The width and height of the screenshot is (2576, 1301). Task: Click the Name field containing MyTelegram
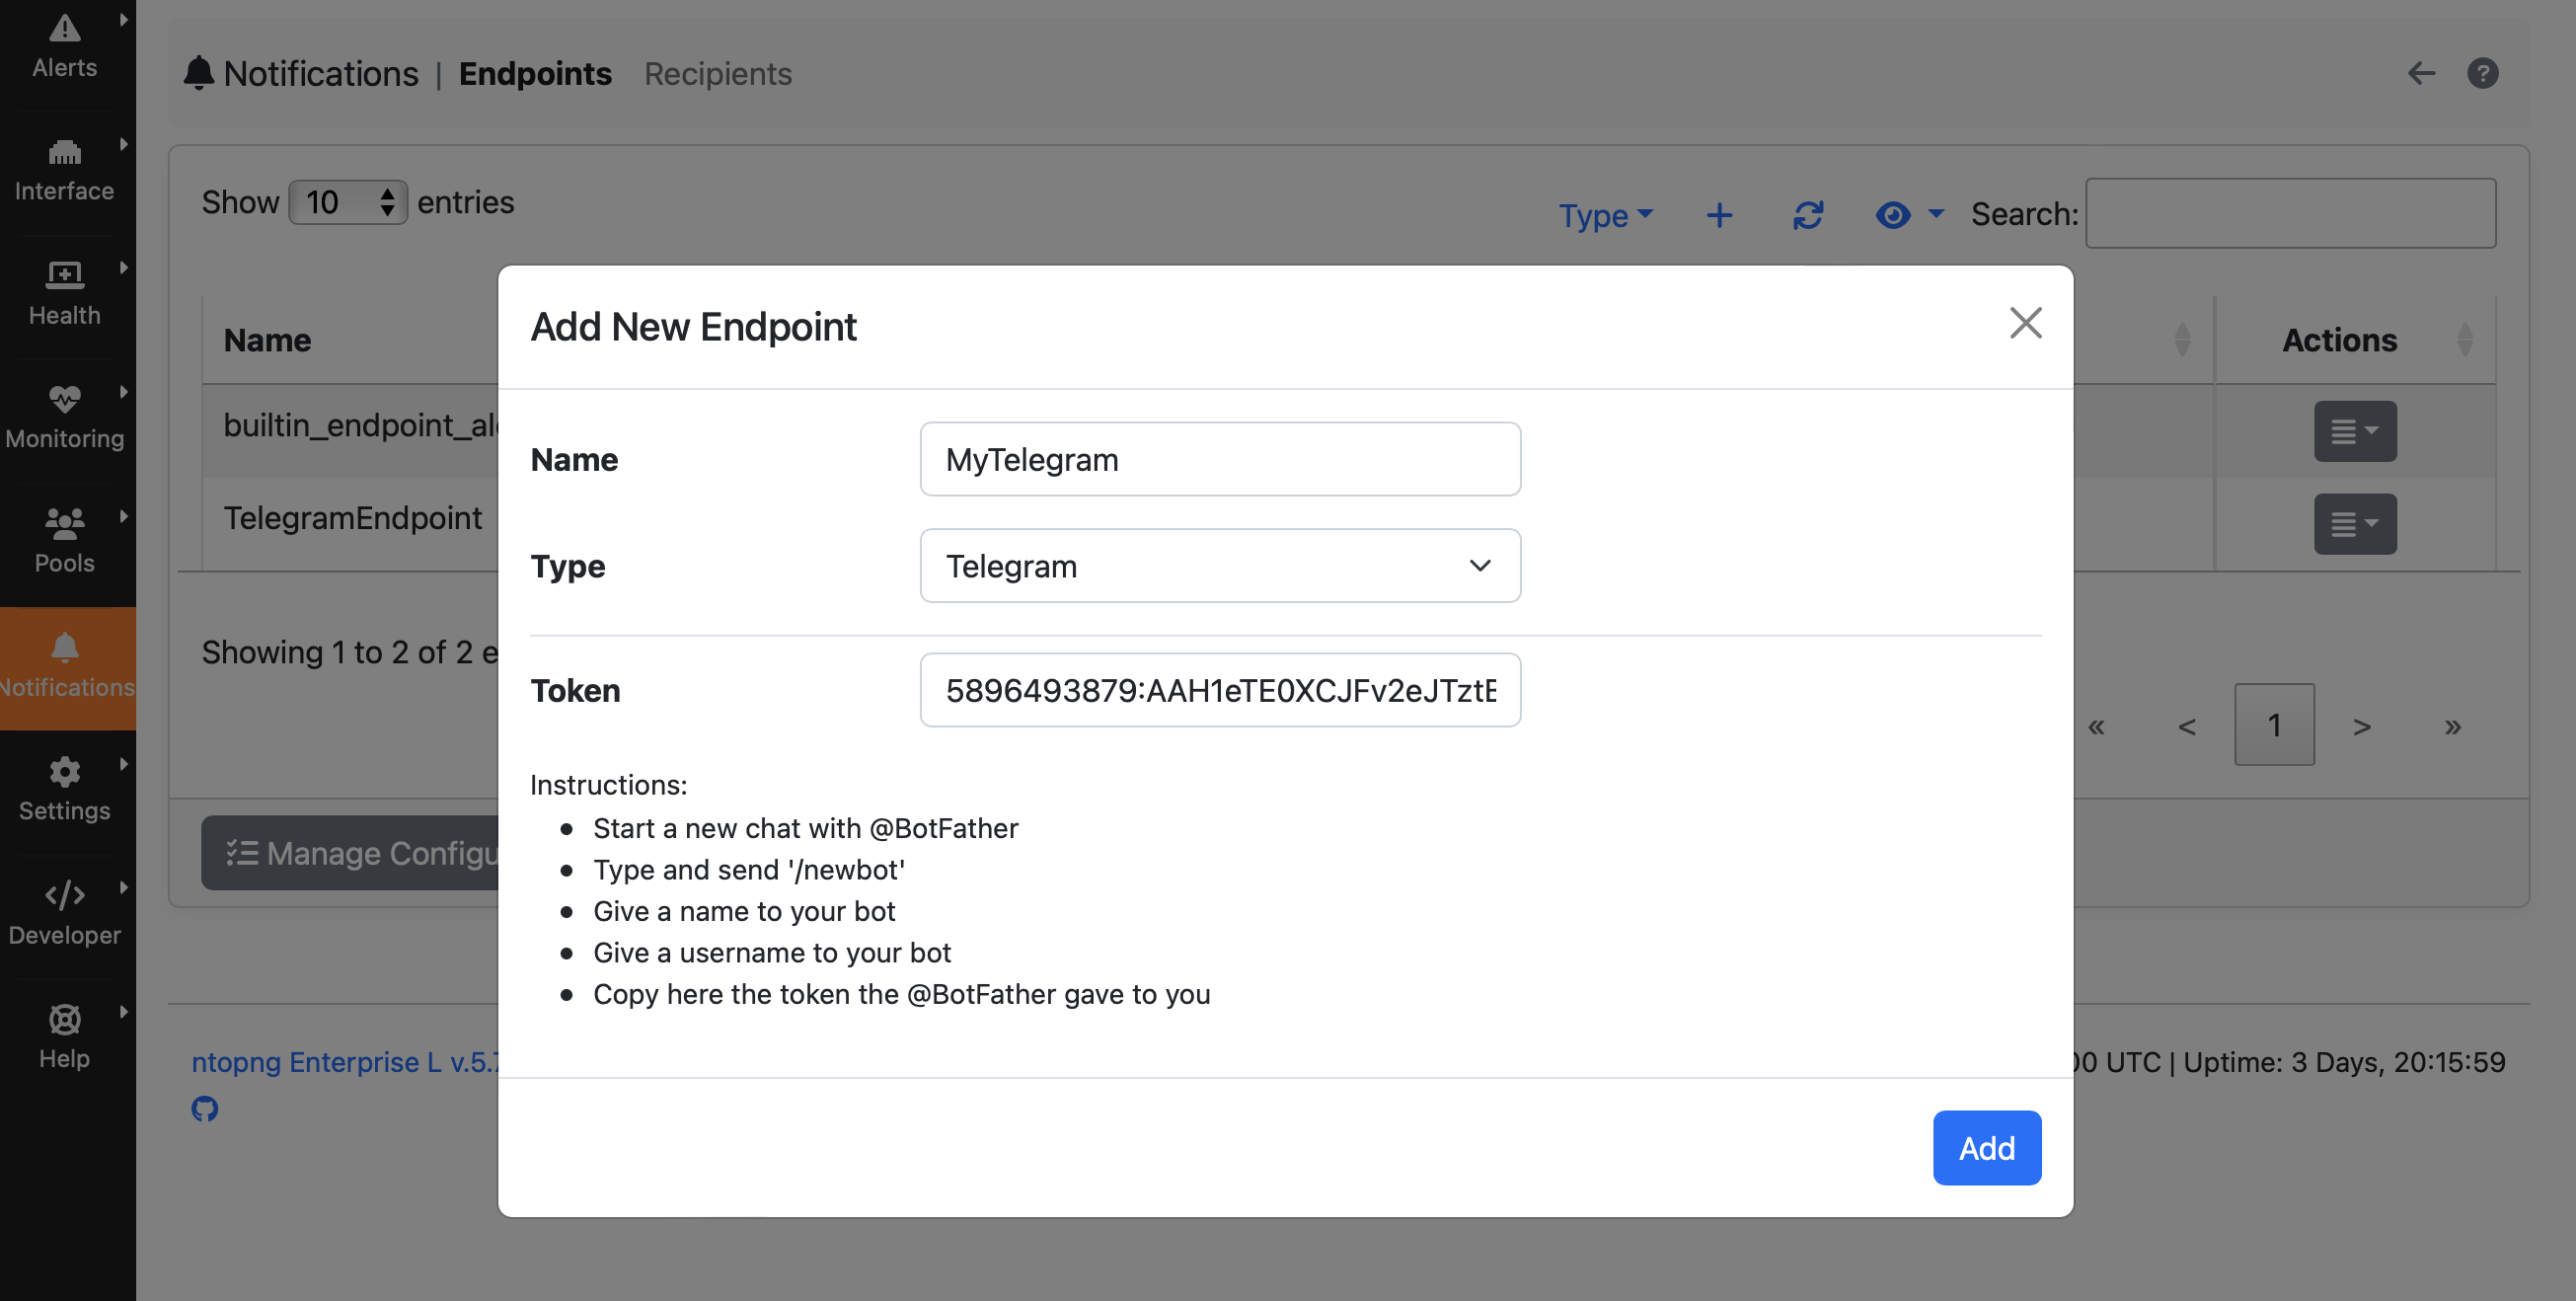pyautogui.click(x=1220, y=459)
